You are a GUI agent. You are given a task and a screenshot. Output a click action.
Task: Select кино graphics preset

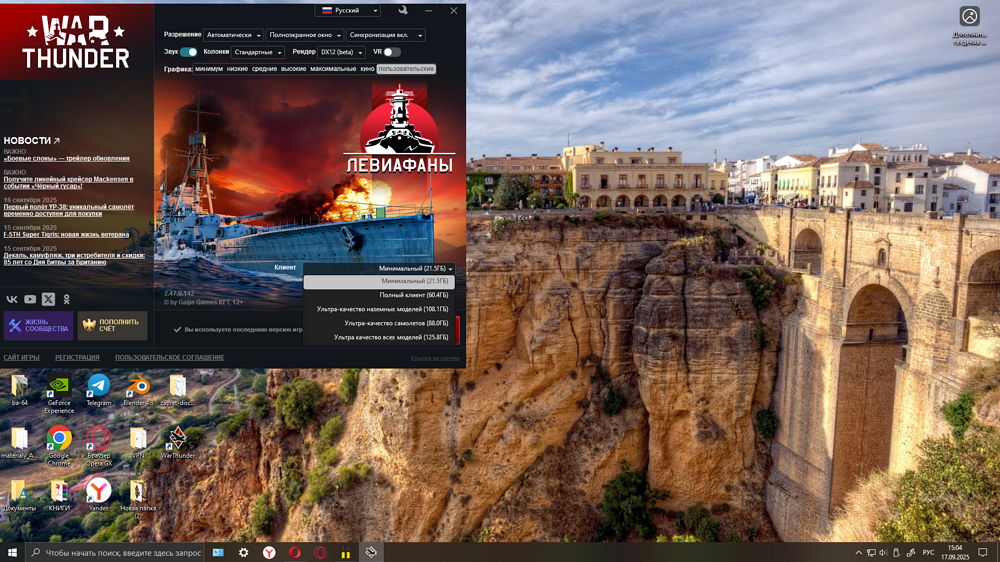(367, 69)
